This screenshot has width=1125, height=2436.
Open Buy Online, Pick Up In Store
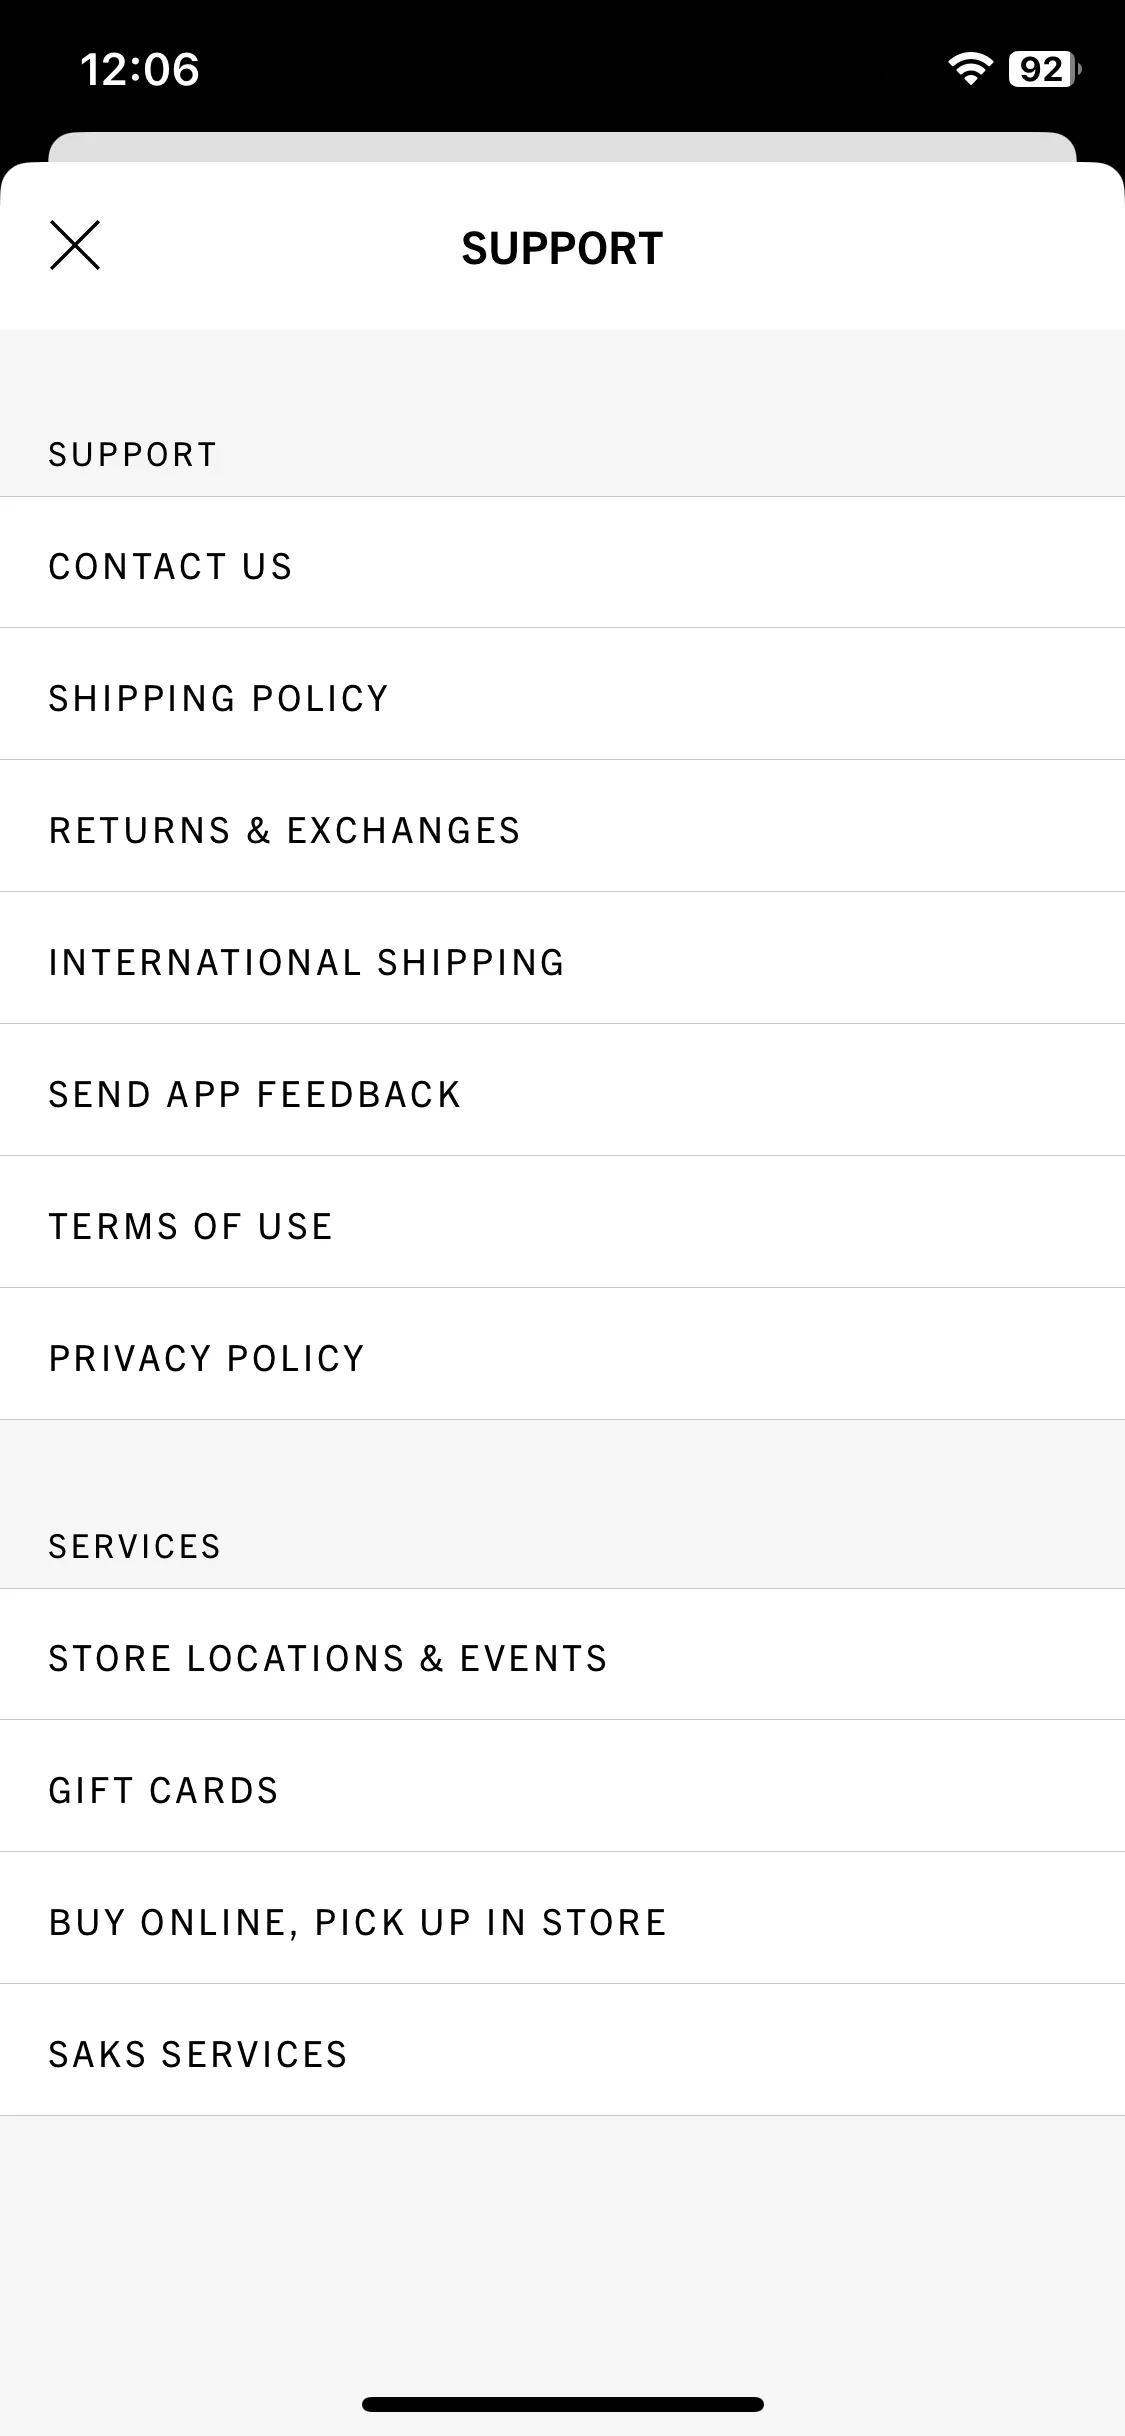click(x=562, y=1919)
